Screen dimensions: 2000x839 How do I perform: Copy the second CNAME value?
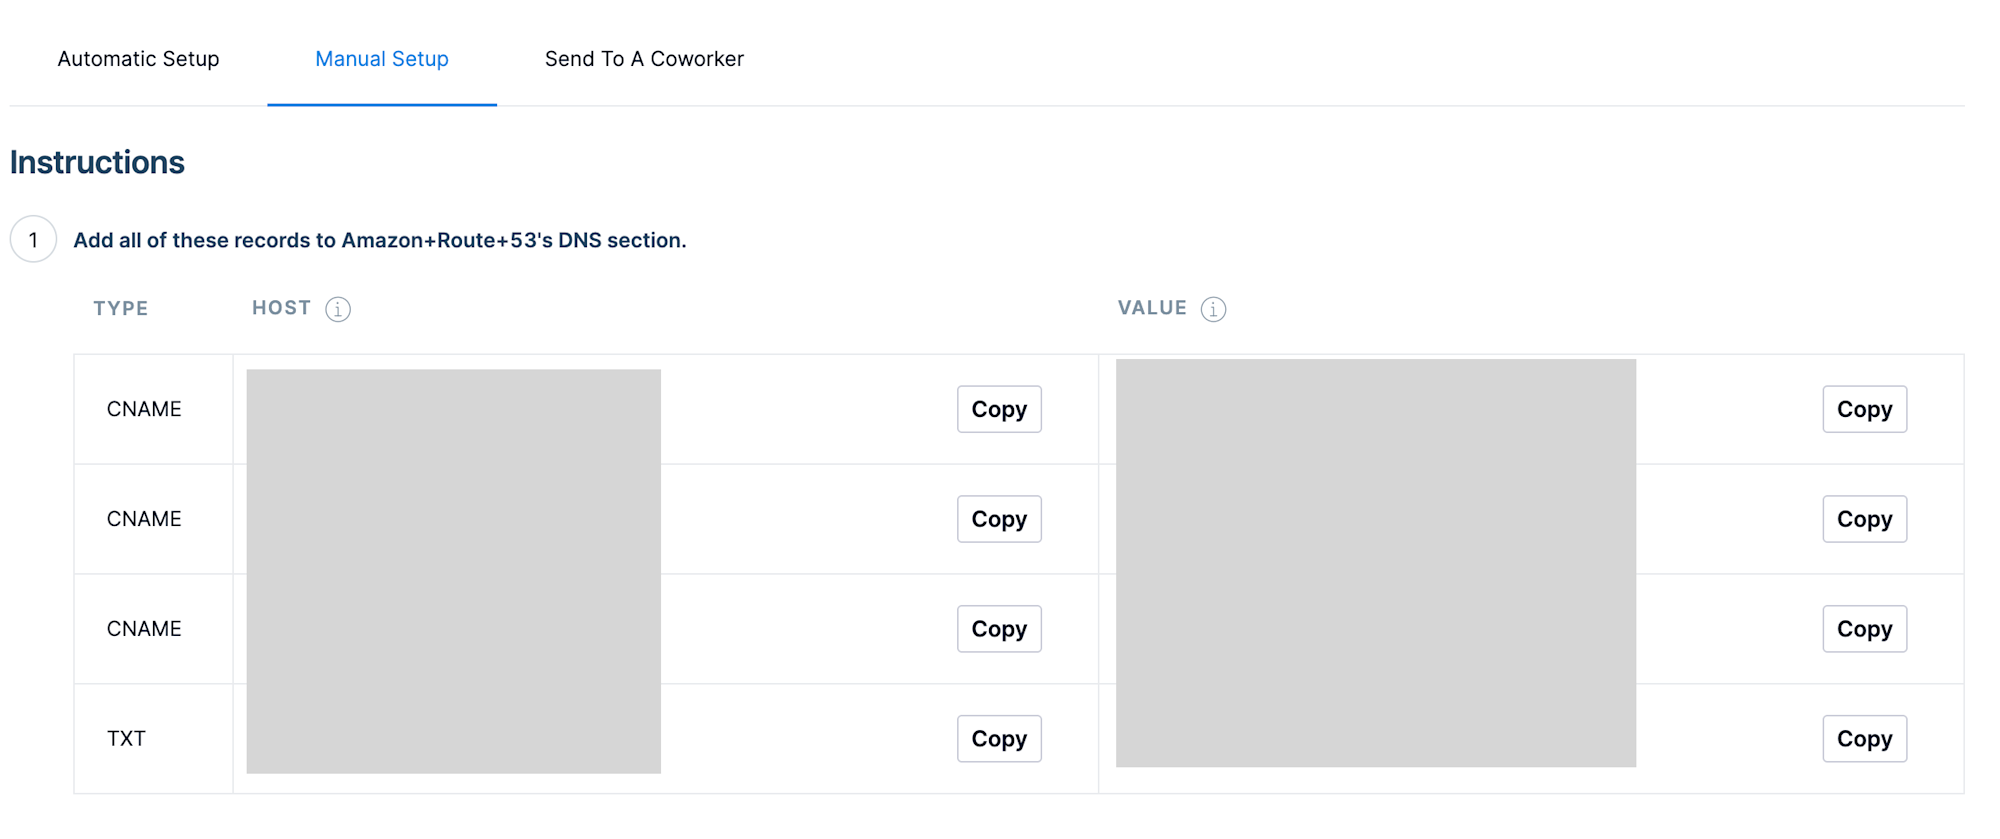click(x=1864, y=519)
